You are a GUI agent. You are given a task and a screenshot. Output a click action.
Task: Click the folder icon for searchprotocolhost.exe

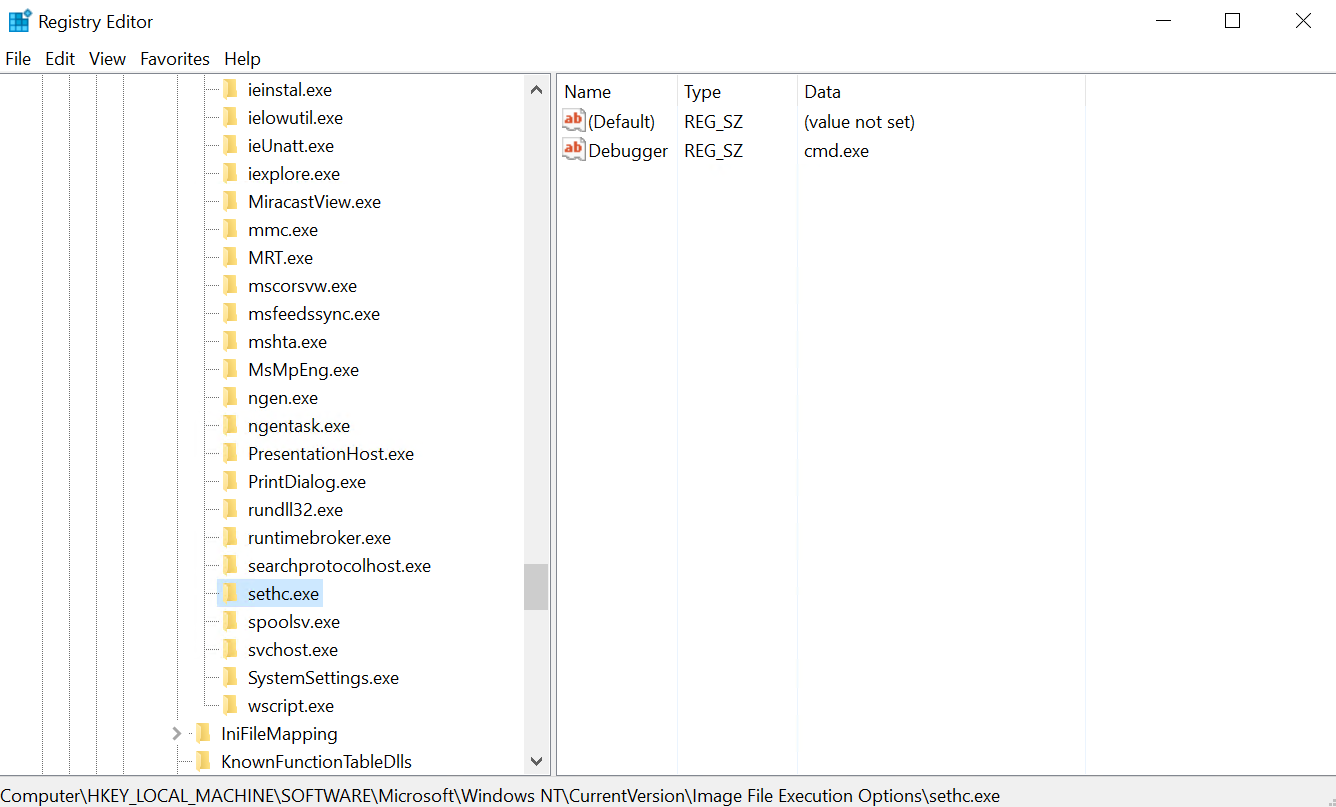(x=231, y=566)
